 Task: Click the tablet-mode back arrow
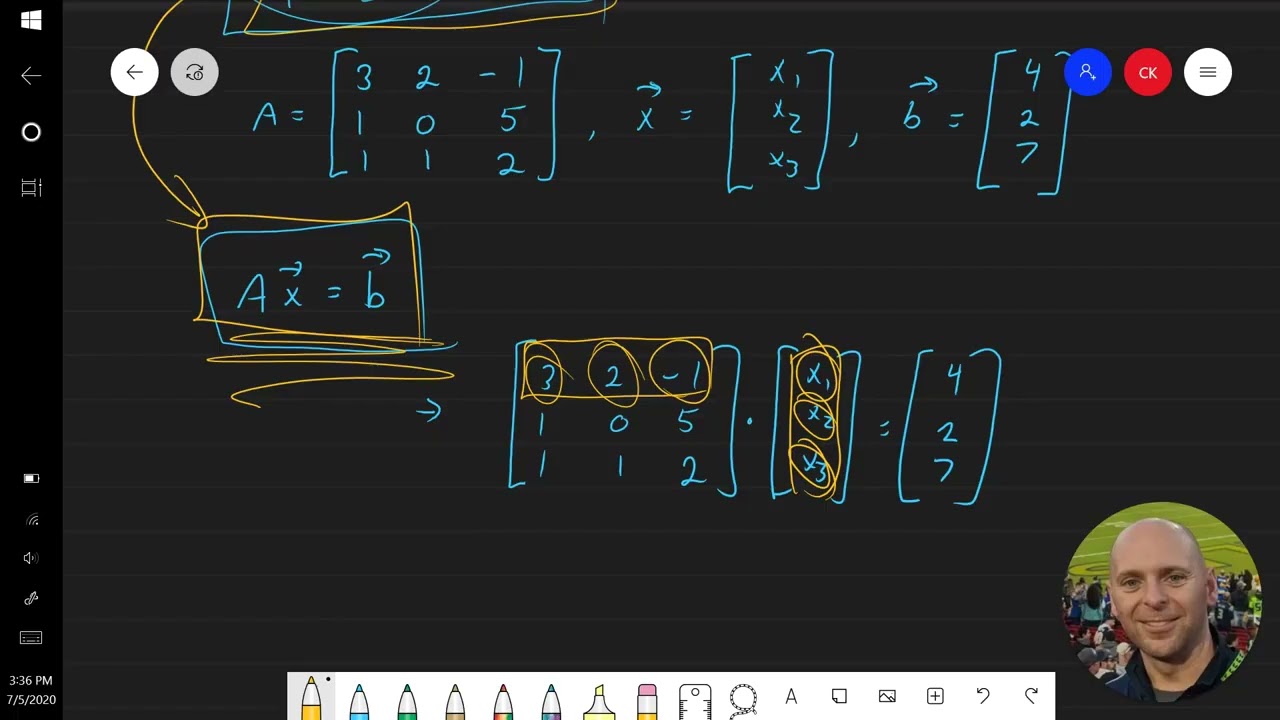[x=31, y=76]
